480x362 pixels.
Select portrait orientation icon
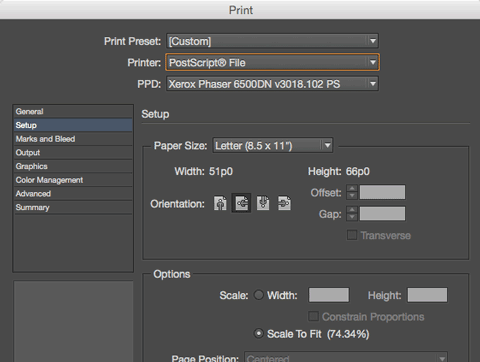220,203
